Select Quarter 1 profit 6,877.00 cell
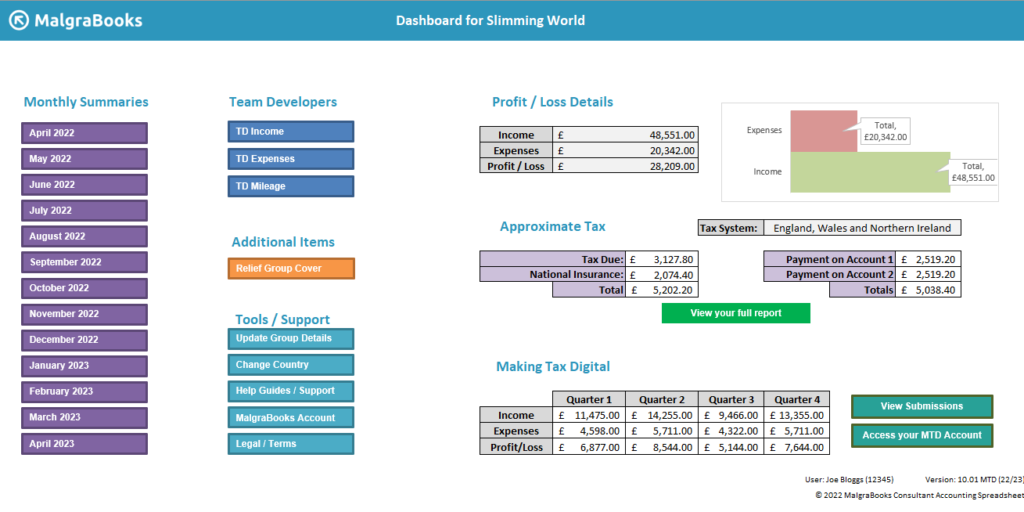 [589, 447]
